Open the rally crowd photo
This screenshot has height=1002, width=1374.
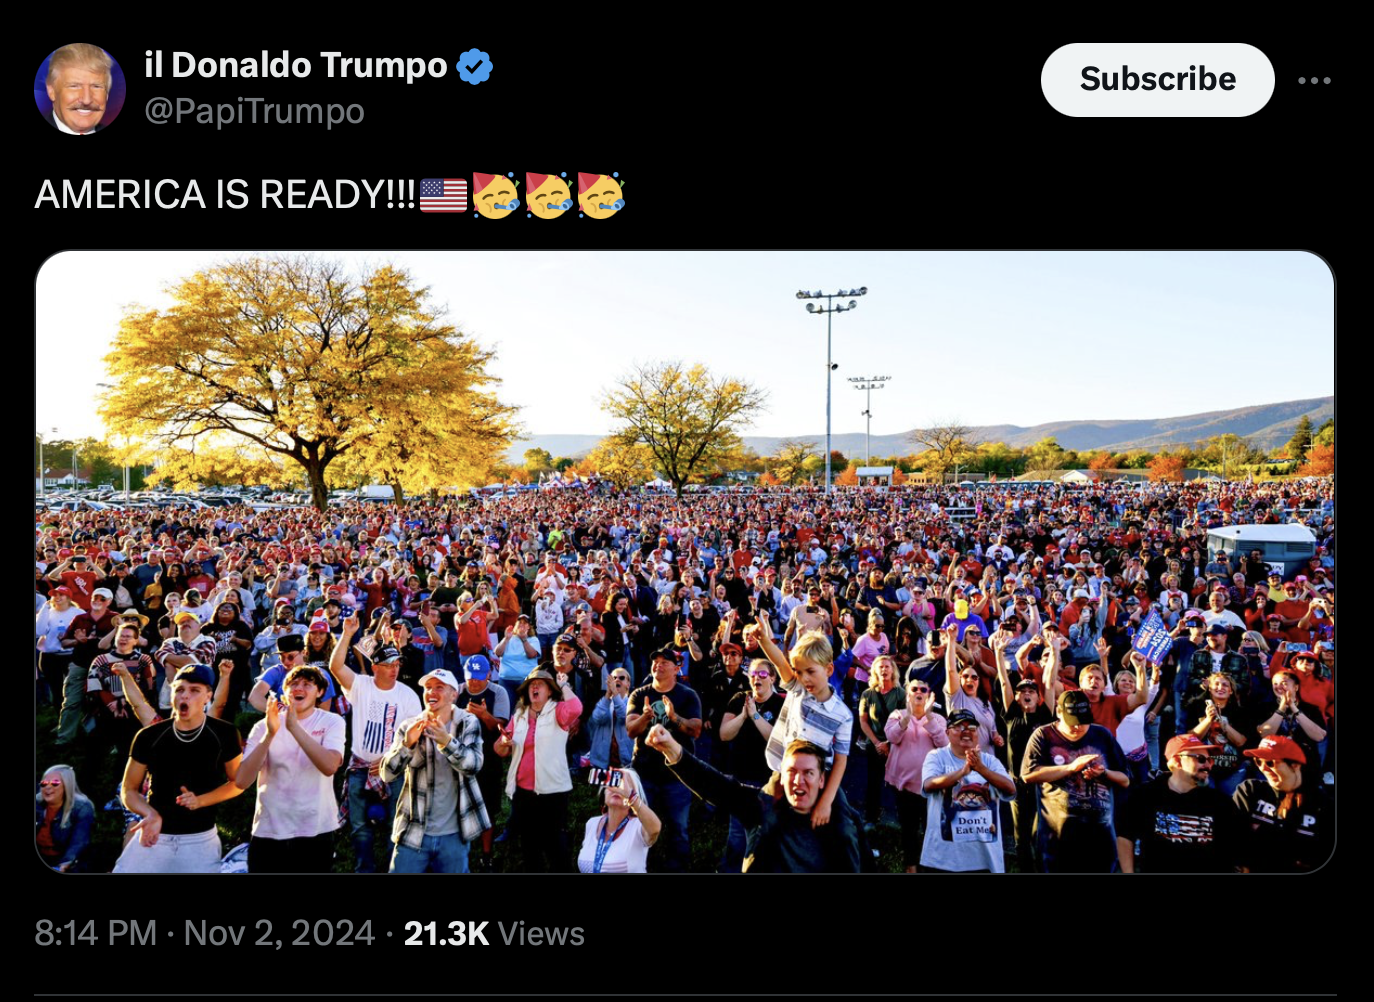click(x=685, y=562)
